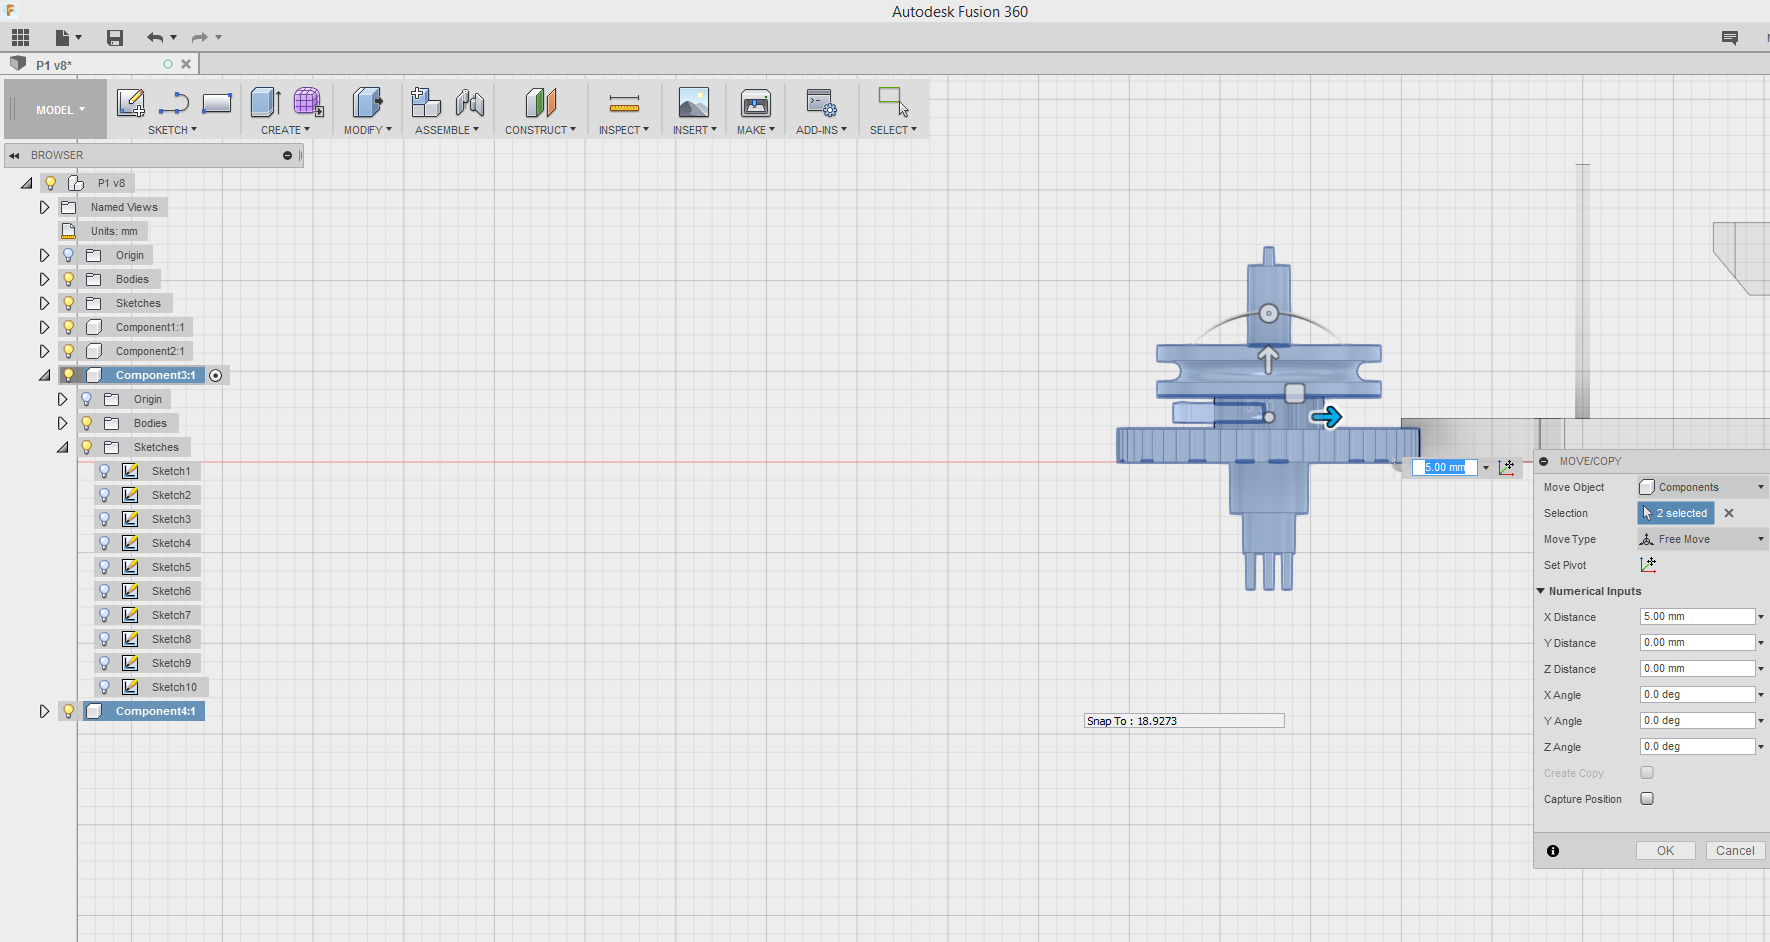Select the window Select tool
The height and width of the screenshot is (942, 1770).
pos(893,102)
